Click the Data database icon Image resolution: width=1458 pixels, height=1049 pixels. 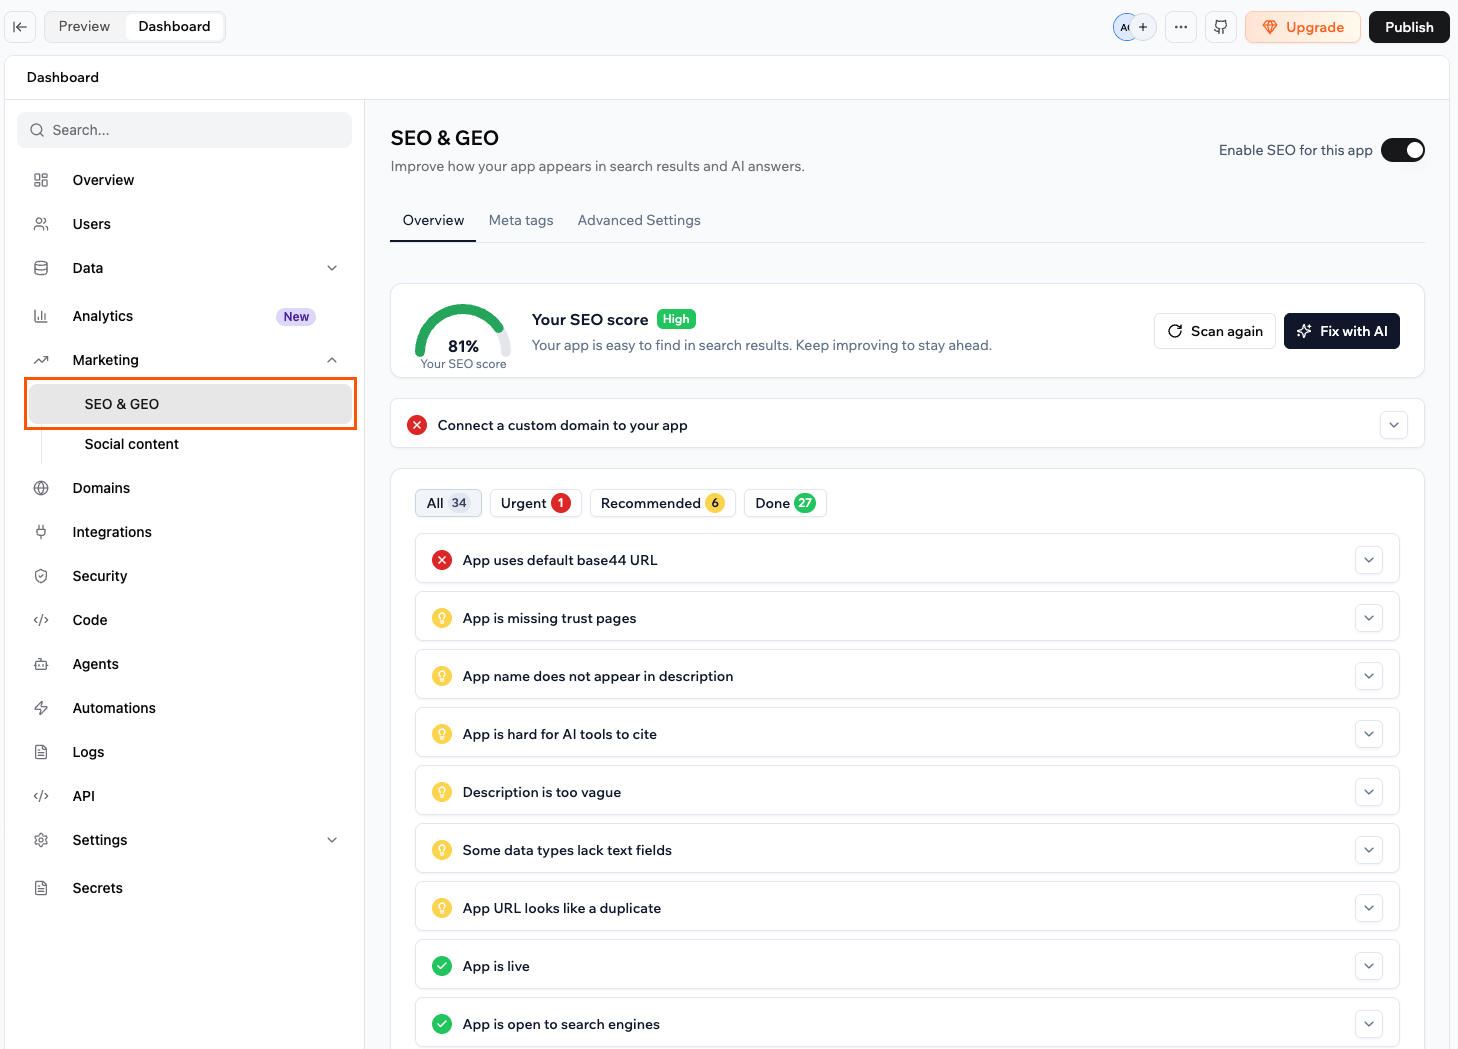41,268
